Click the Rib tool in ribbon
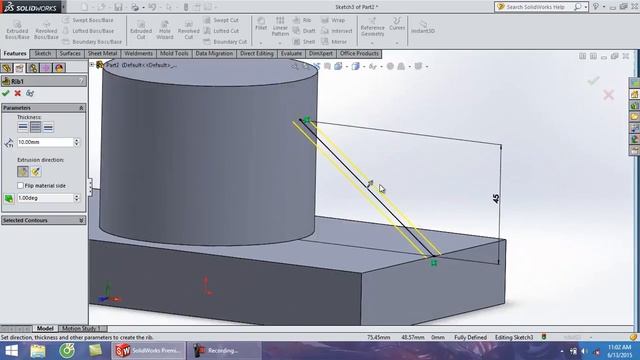640x360 pixels. tap(302, 20)
